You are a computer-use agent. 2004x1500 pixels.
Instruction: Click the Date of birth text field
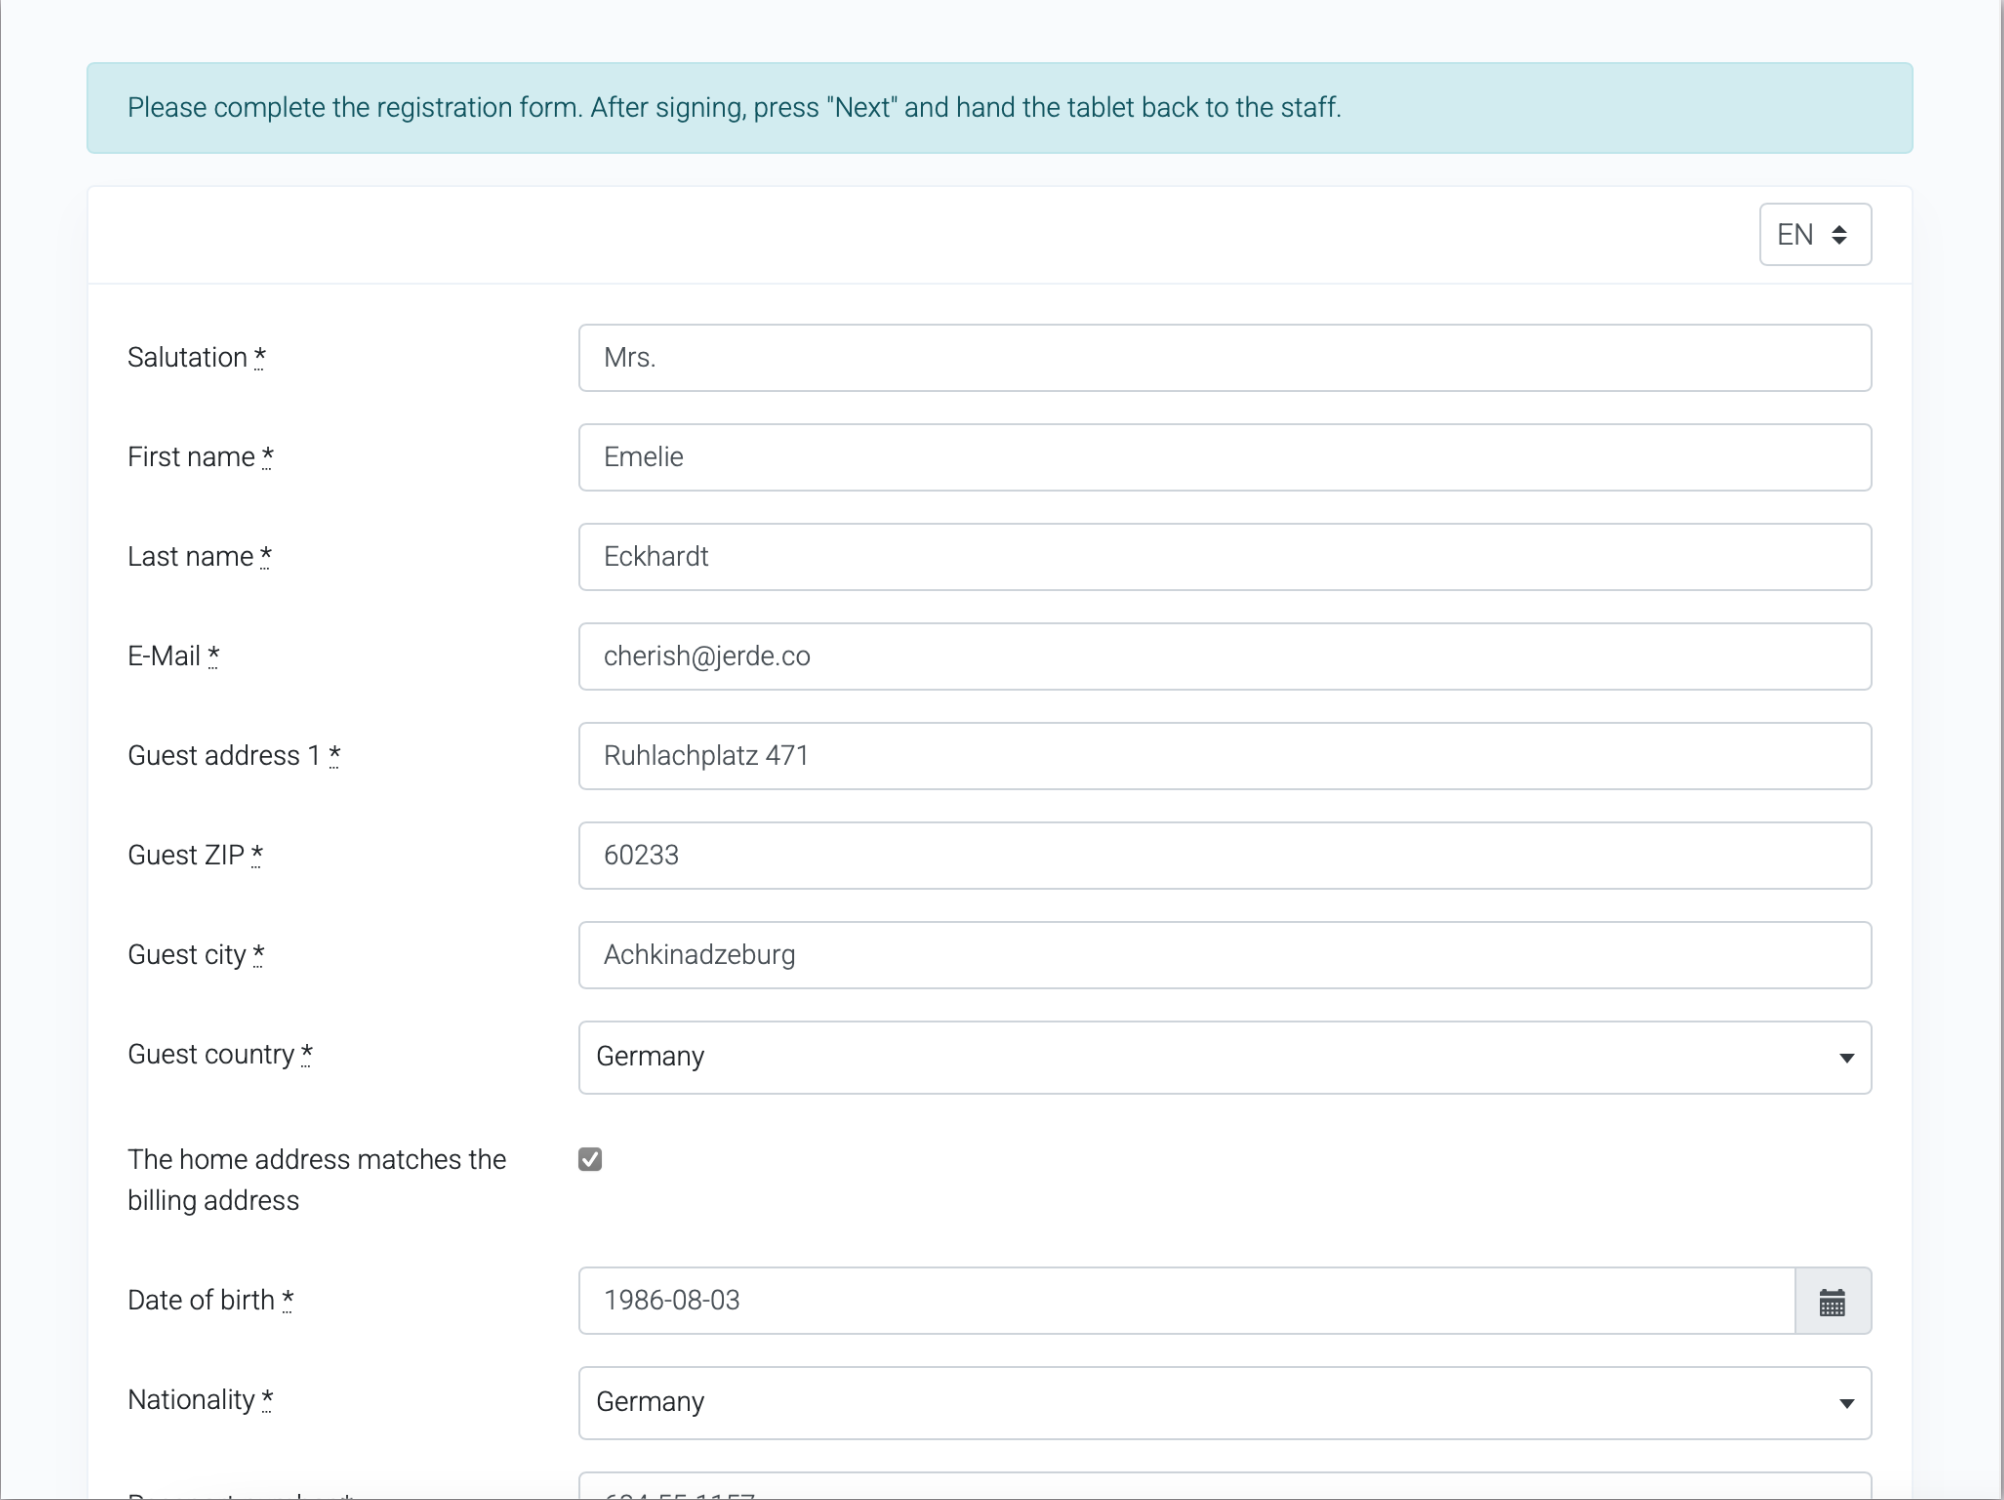1185,1301
